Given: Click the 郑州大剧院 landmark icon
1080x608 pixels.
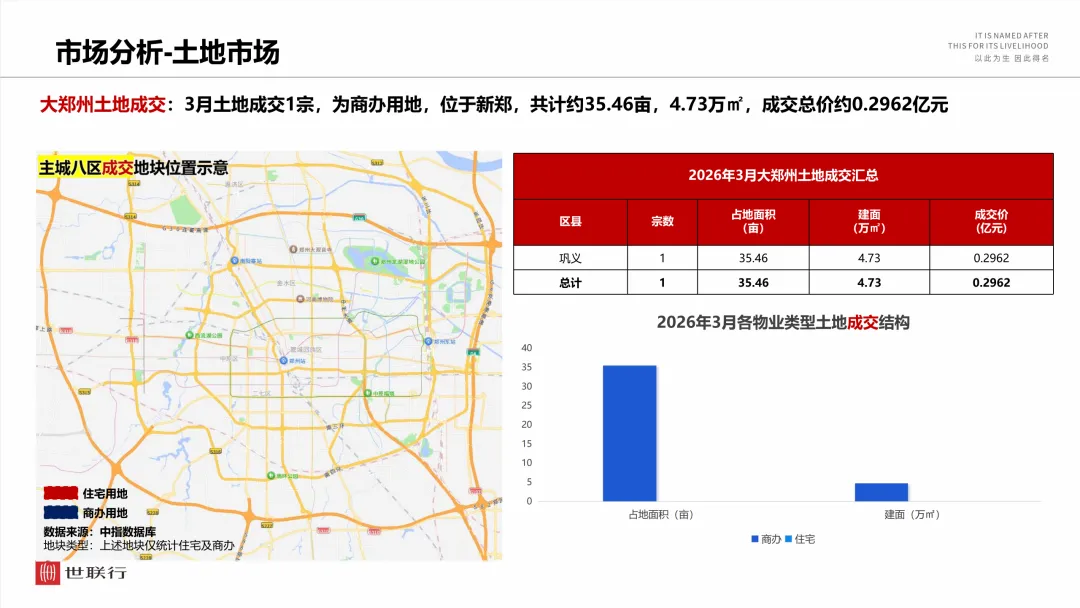Looking at the screenshot, I should click(x=293, y=249).
